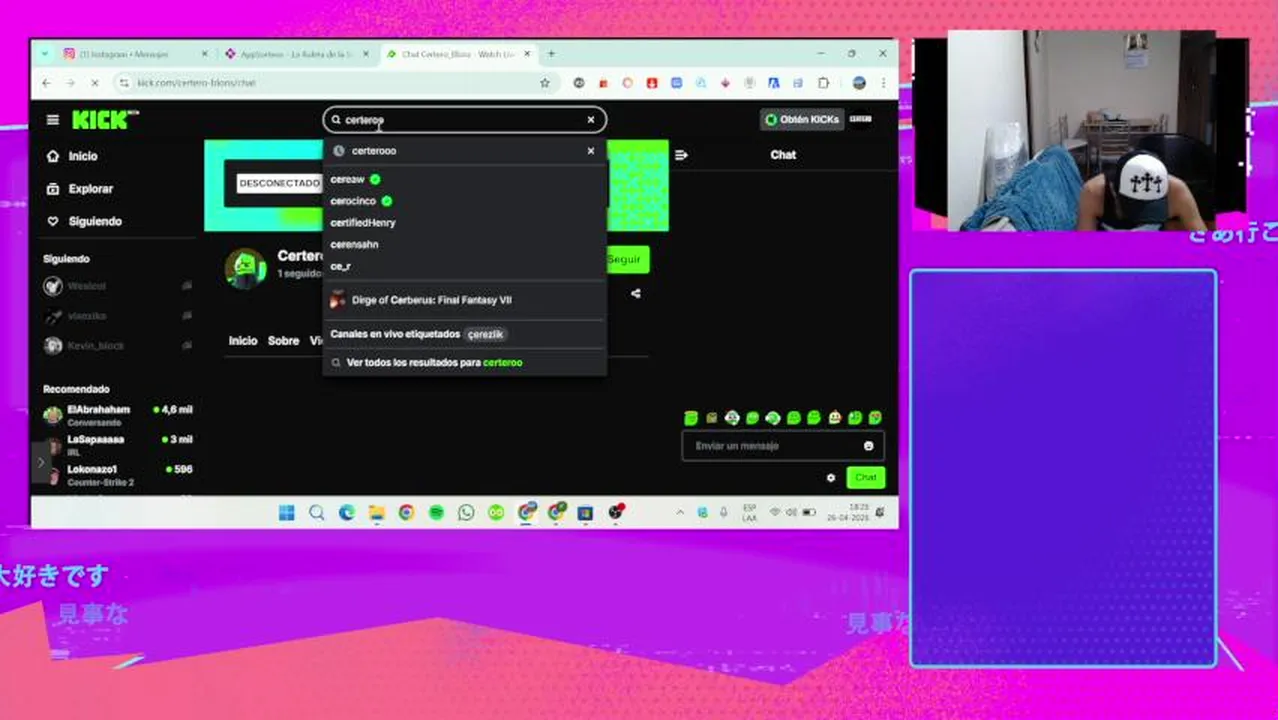Expand the collapsed side panel arrow
Image resolution: width=1278 pixels, height=720 pixels.
click(40, 462)
